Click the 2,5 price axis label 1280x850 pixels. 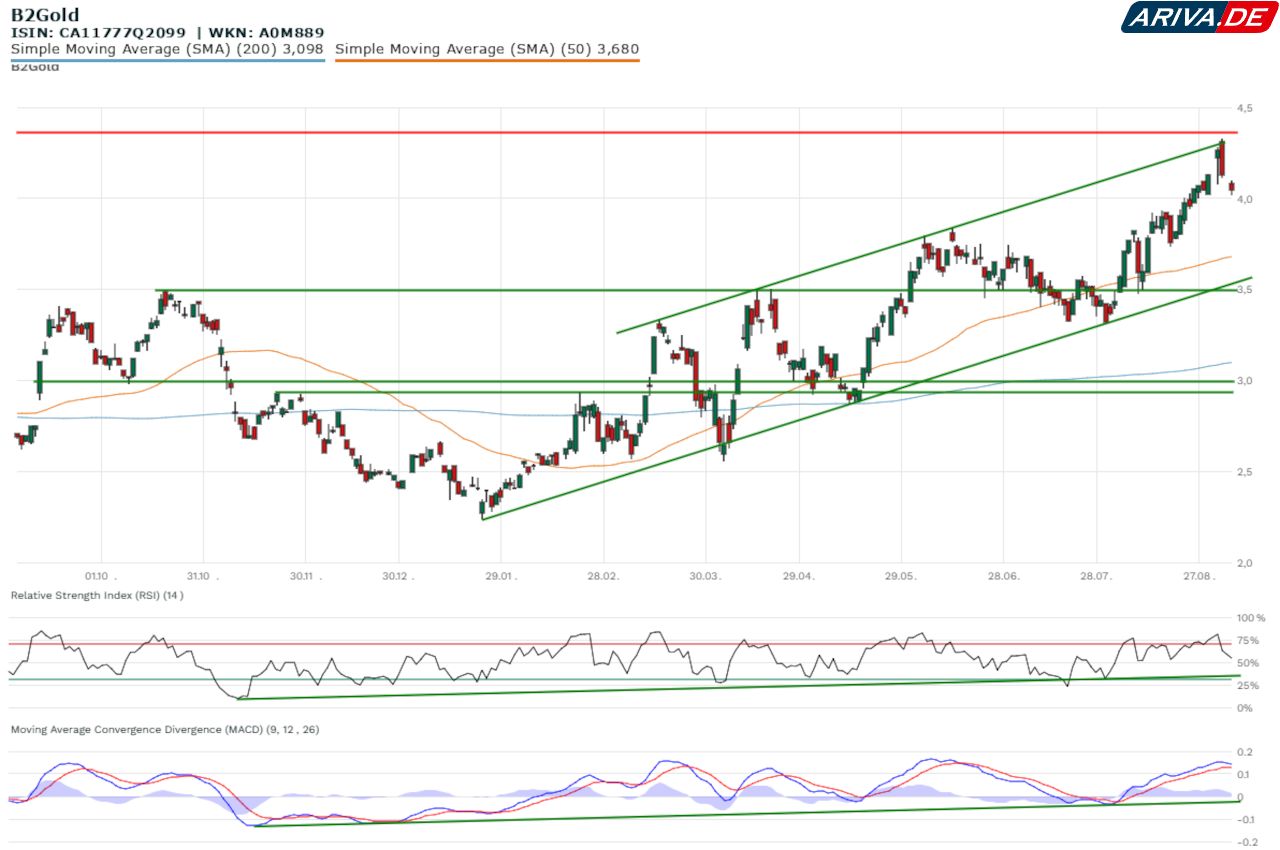pos(1245,472)
